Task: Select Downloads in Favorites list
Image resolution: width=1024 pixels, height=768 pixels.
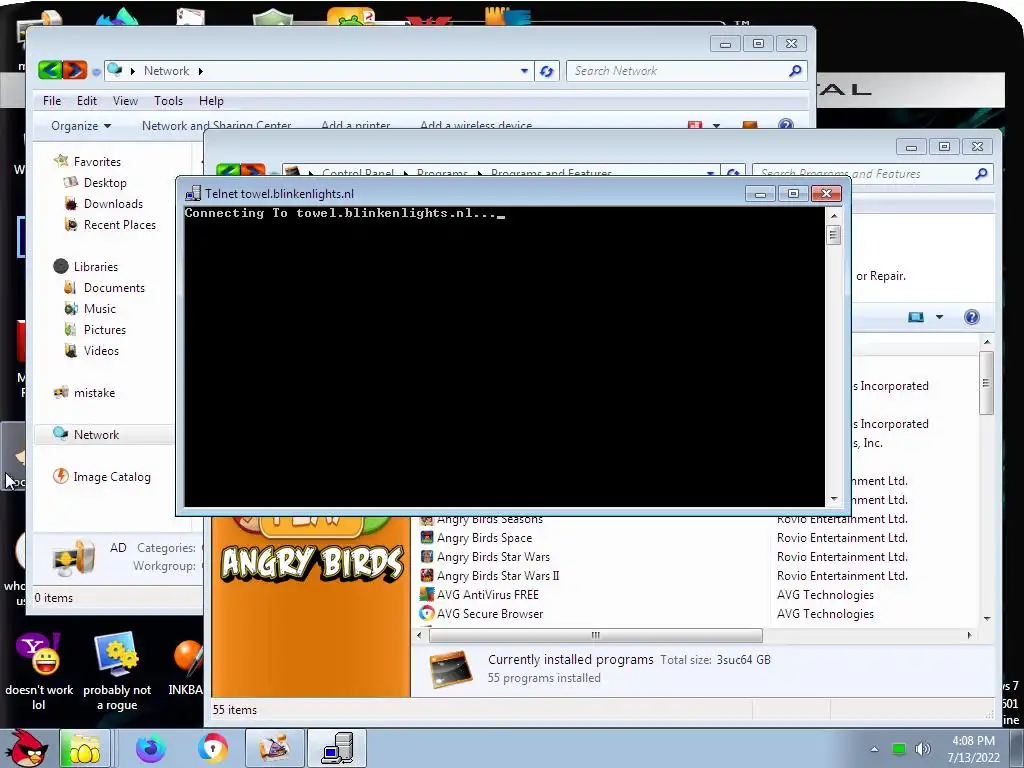Action: click(x=112, y=204)
